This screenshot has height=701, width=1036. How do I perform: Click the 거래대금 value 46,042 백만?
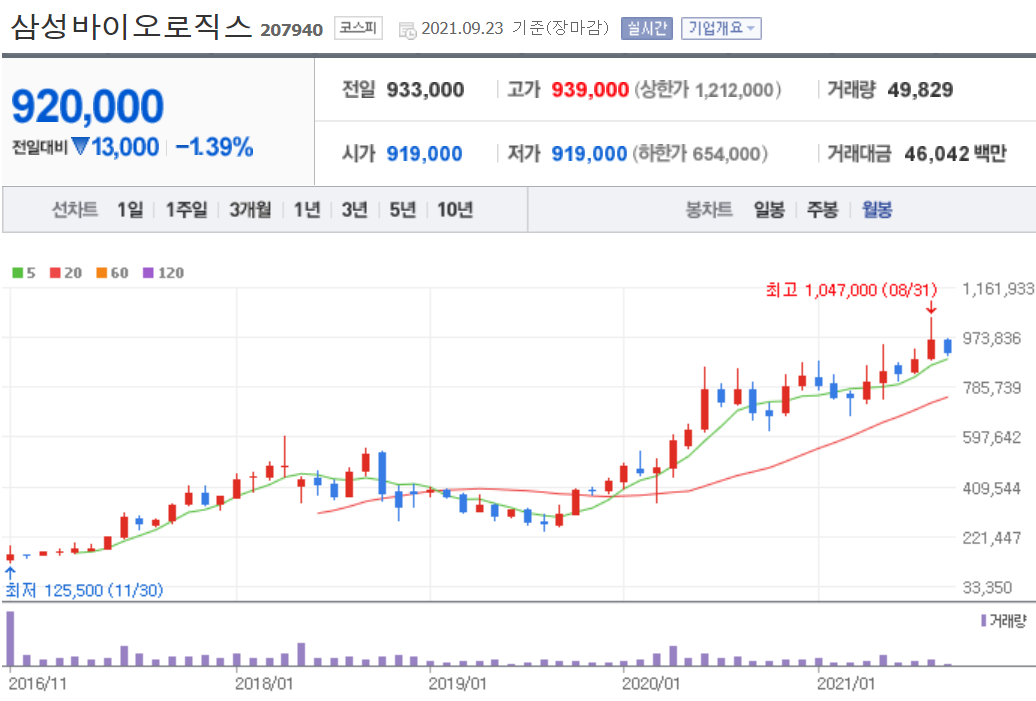point(955,154)
